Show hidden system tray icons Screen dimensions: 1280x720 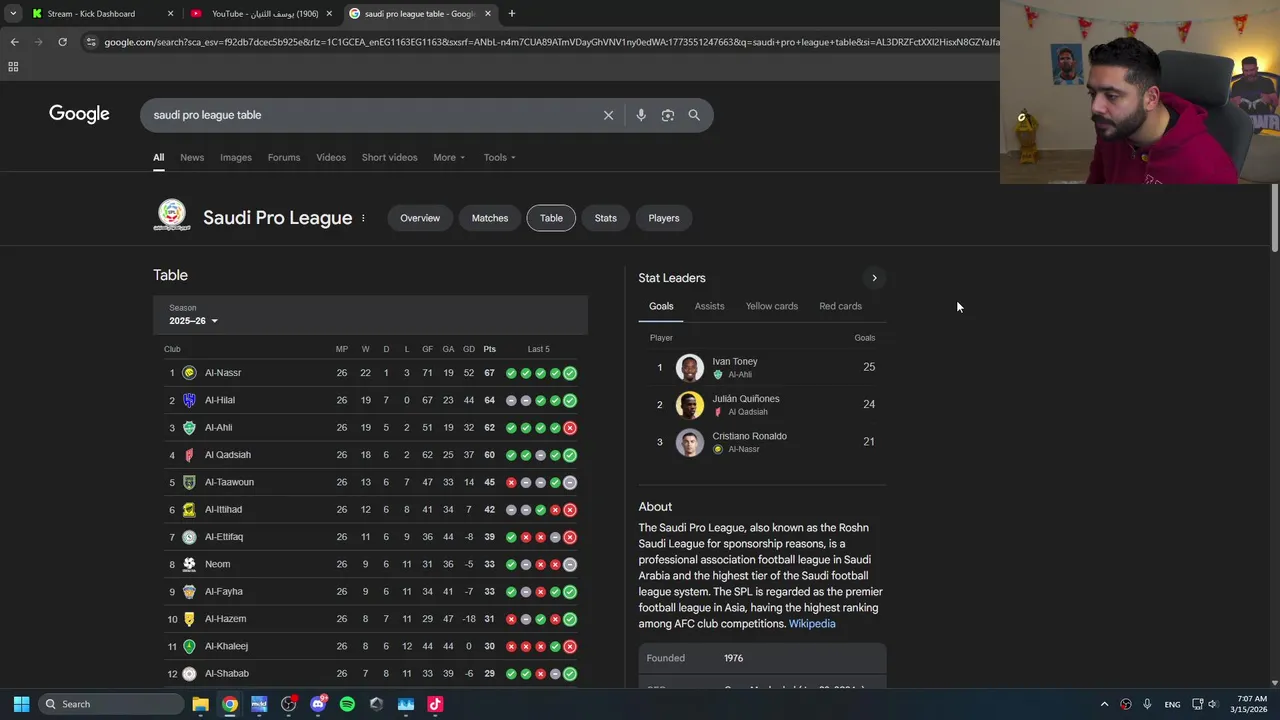1104,704
